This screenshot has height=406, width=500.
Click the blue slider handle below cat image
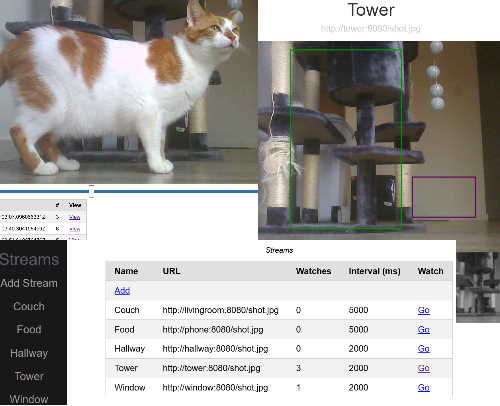pyautogui.click(x=92, y=191)
